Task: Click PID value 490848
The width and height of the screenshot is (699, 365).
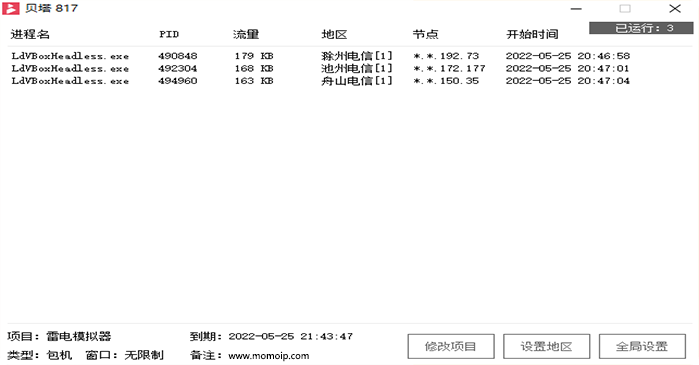Action: coord(177,56)
